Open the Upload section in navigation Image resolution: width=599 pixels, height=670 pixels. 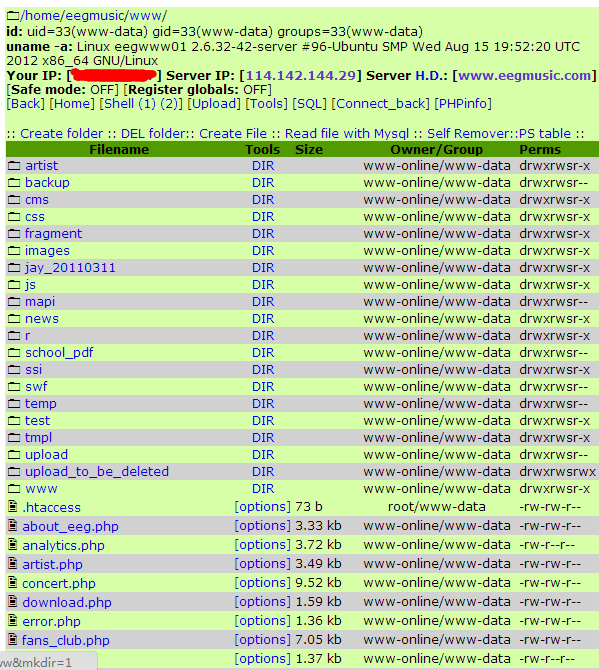click(x=214, y=104)
